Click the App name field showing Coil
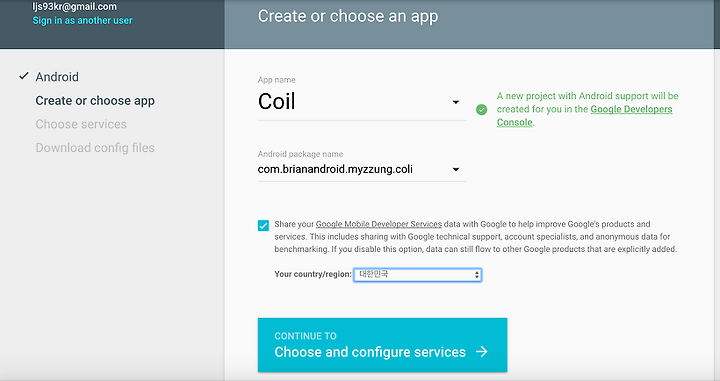This screenshot has height=381, width=720. click(x=362, y=102)
